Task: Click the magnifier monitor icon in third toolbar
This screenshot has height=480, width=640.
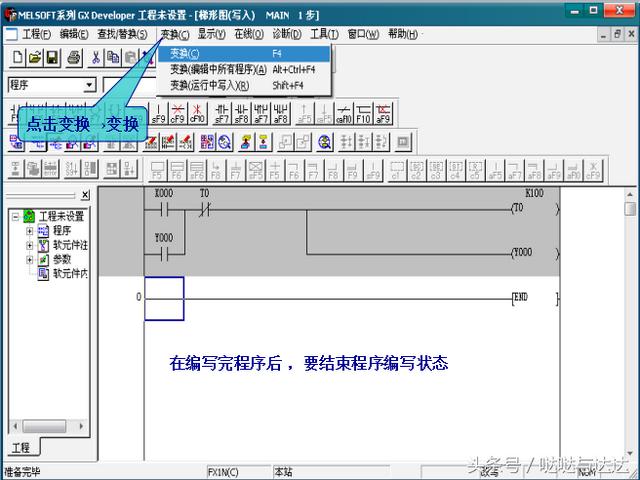Action: coord(324,142)
